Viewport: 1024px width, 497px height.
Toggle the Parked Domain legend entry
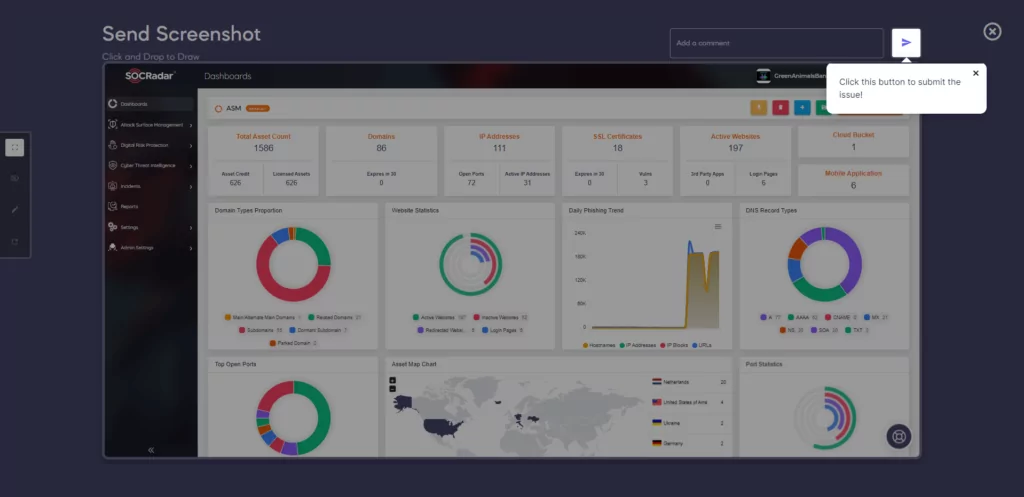[x=293, y=343]
